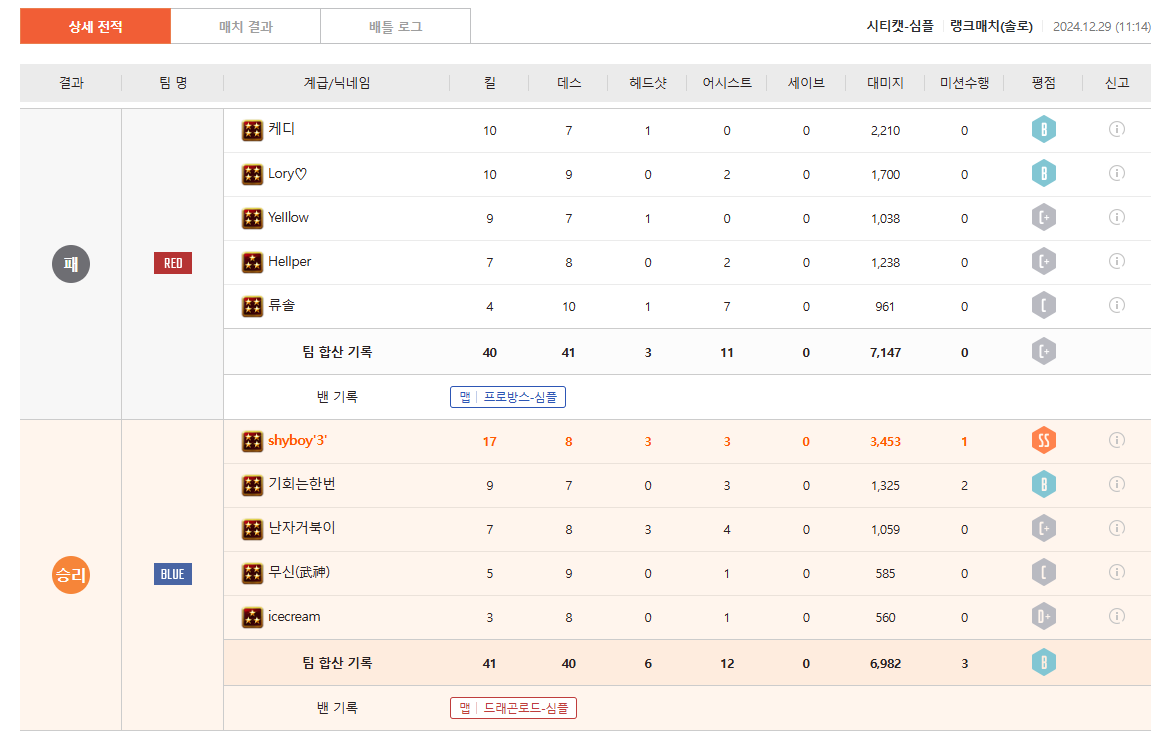Click the 프로방스-심플 banned map tag
The image size is (1167, 747).
click(508, 397)
